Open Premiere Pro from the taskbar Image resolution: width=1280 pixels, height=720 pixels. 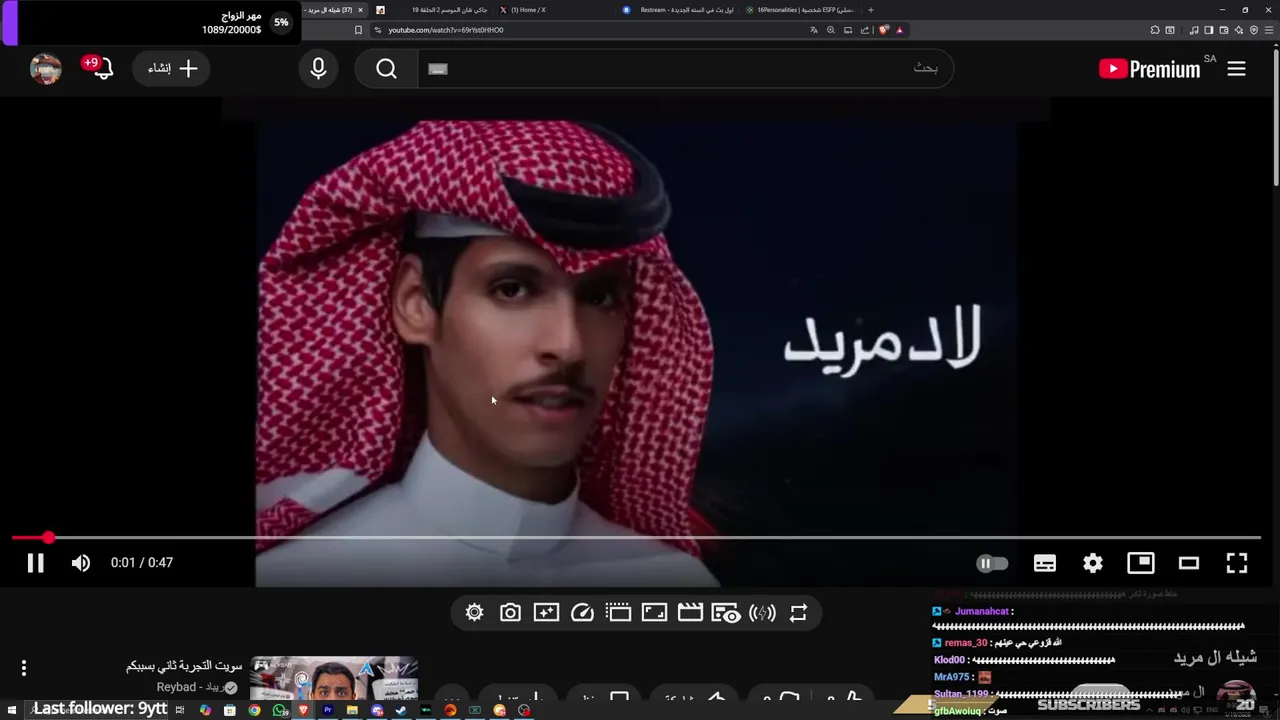click(327, 710)
